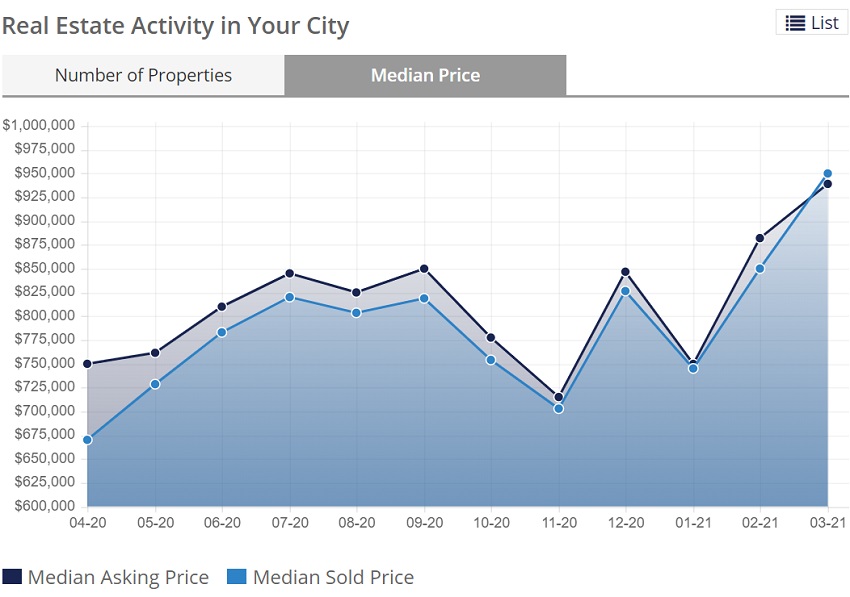Click the 05-20 Median Asking Price point
The image size is (850, 597).
coord(155,353)
